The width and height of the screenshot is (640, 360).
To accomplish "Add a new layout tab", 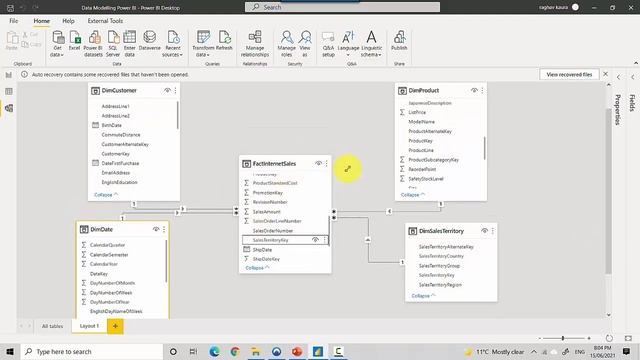I will pos(115,326).
